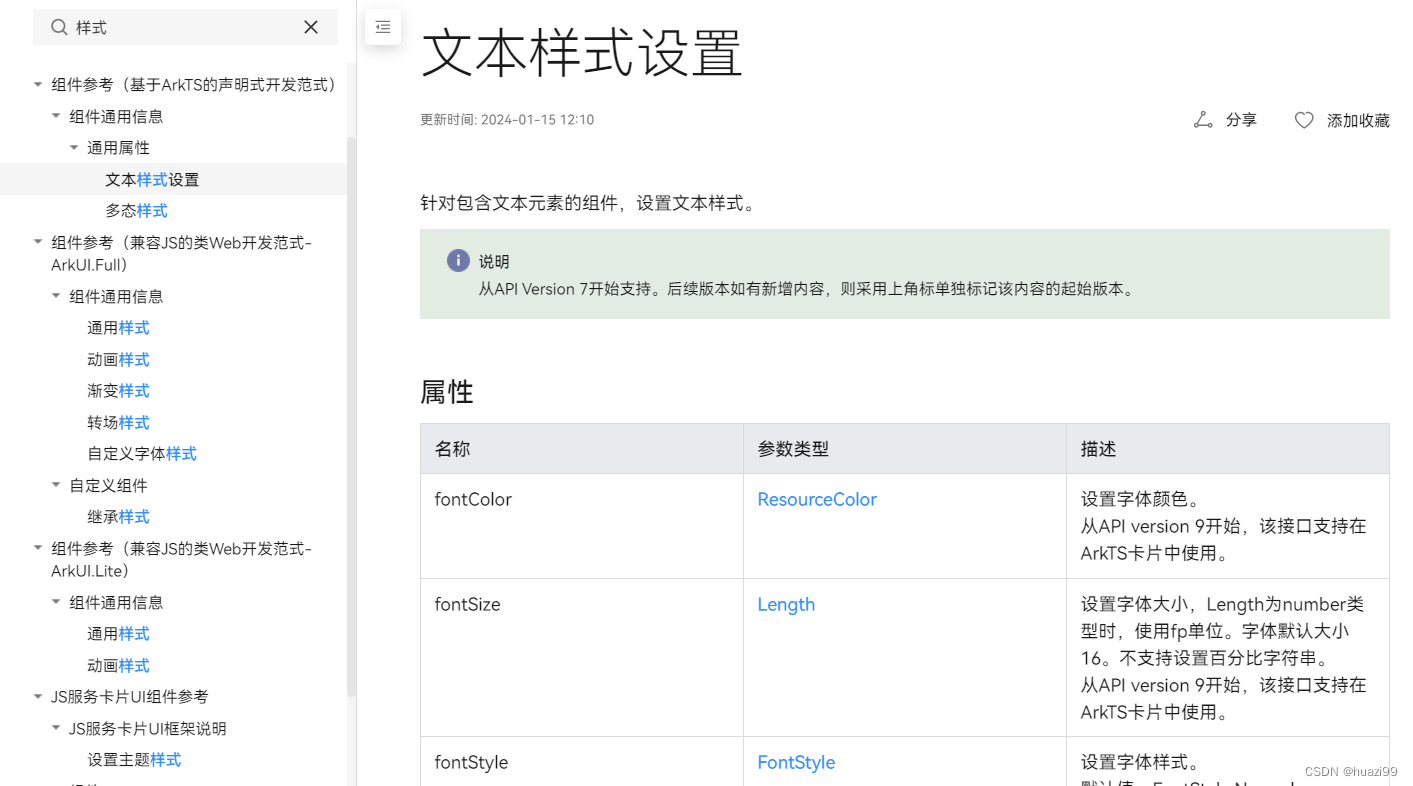Open the ResourceColor type link

click(817, 499)
